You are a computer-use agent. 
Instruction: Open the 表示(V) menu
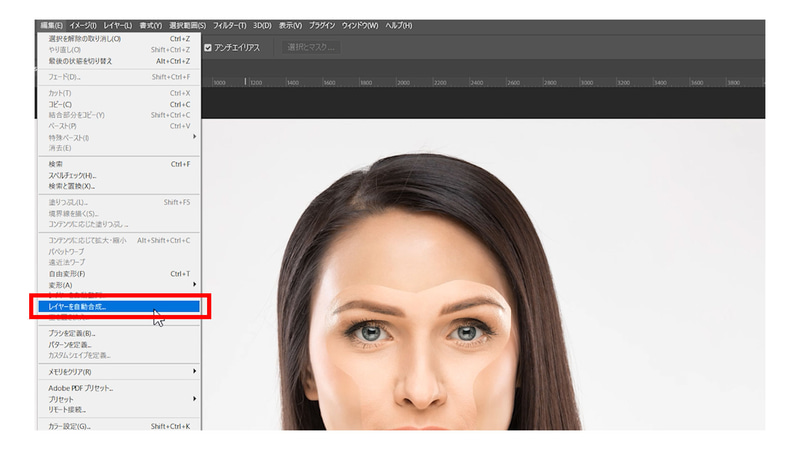pos(290,26)
